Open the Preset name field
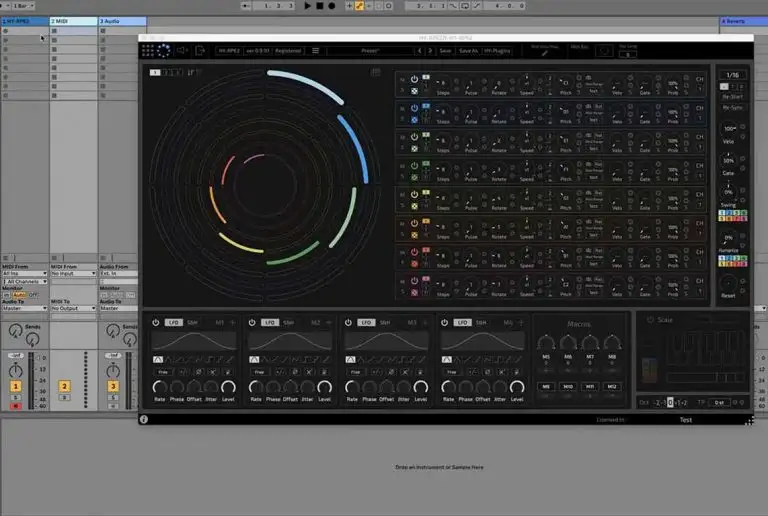The image size is (768, 516). point(370,50)
